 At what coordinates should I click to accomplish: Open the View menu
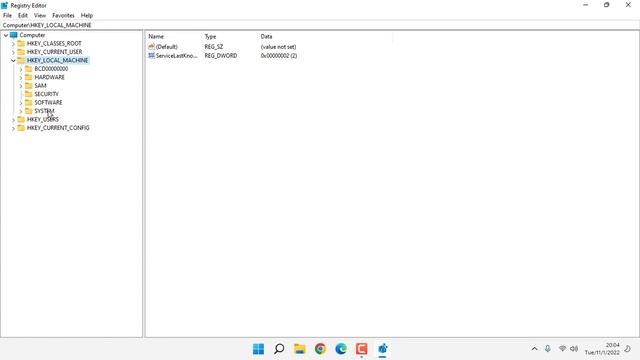(x=40, y=16)
